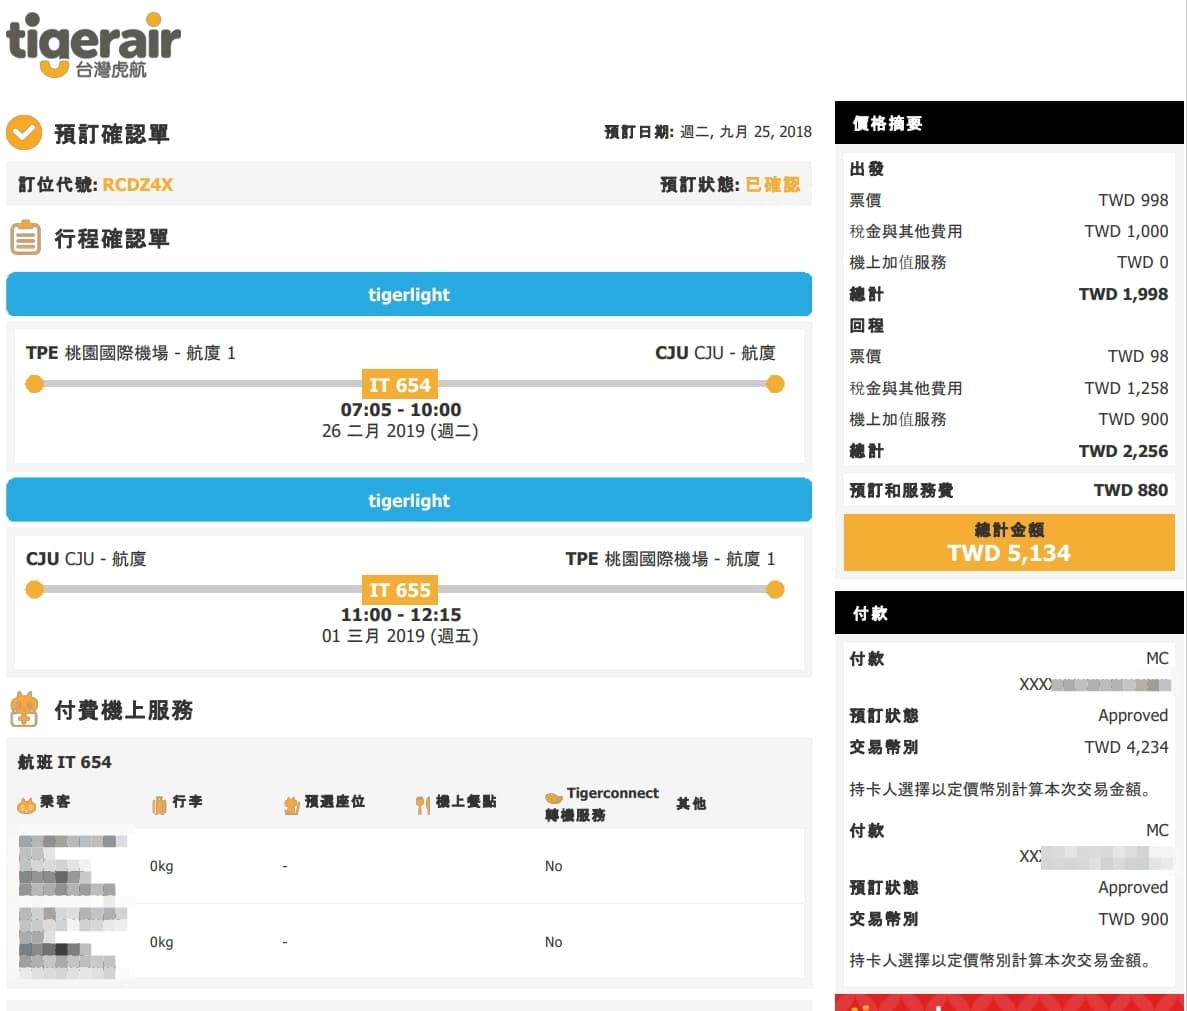Click the itinerary clipboard icon
Viewport: 1187px width, 1011px height.
pos(25,238)
